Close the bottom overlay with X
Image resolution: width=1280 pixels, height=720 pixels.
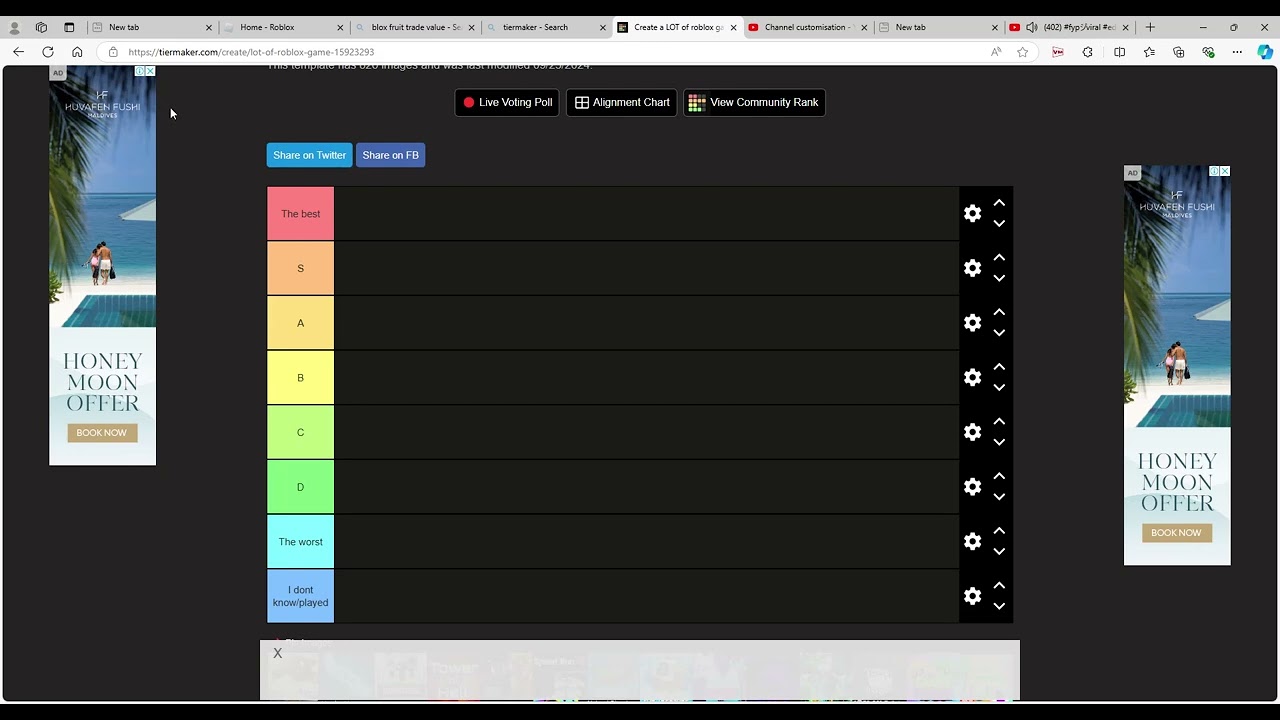(x=278, y=653)
